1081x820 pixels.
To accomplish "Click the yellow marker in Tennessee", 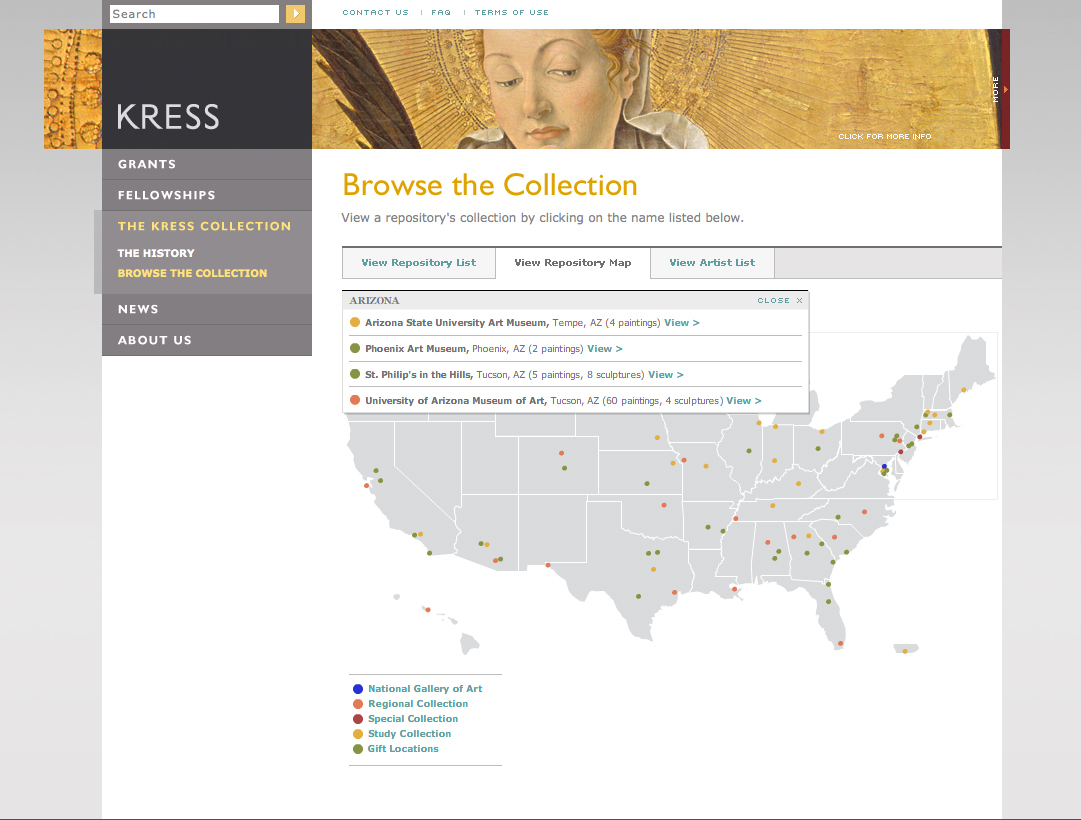I will tap(773, 506).
